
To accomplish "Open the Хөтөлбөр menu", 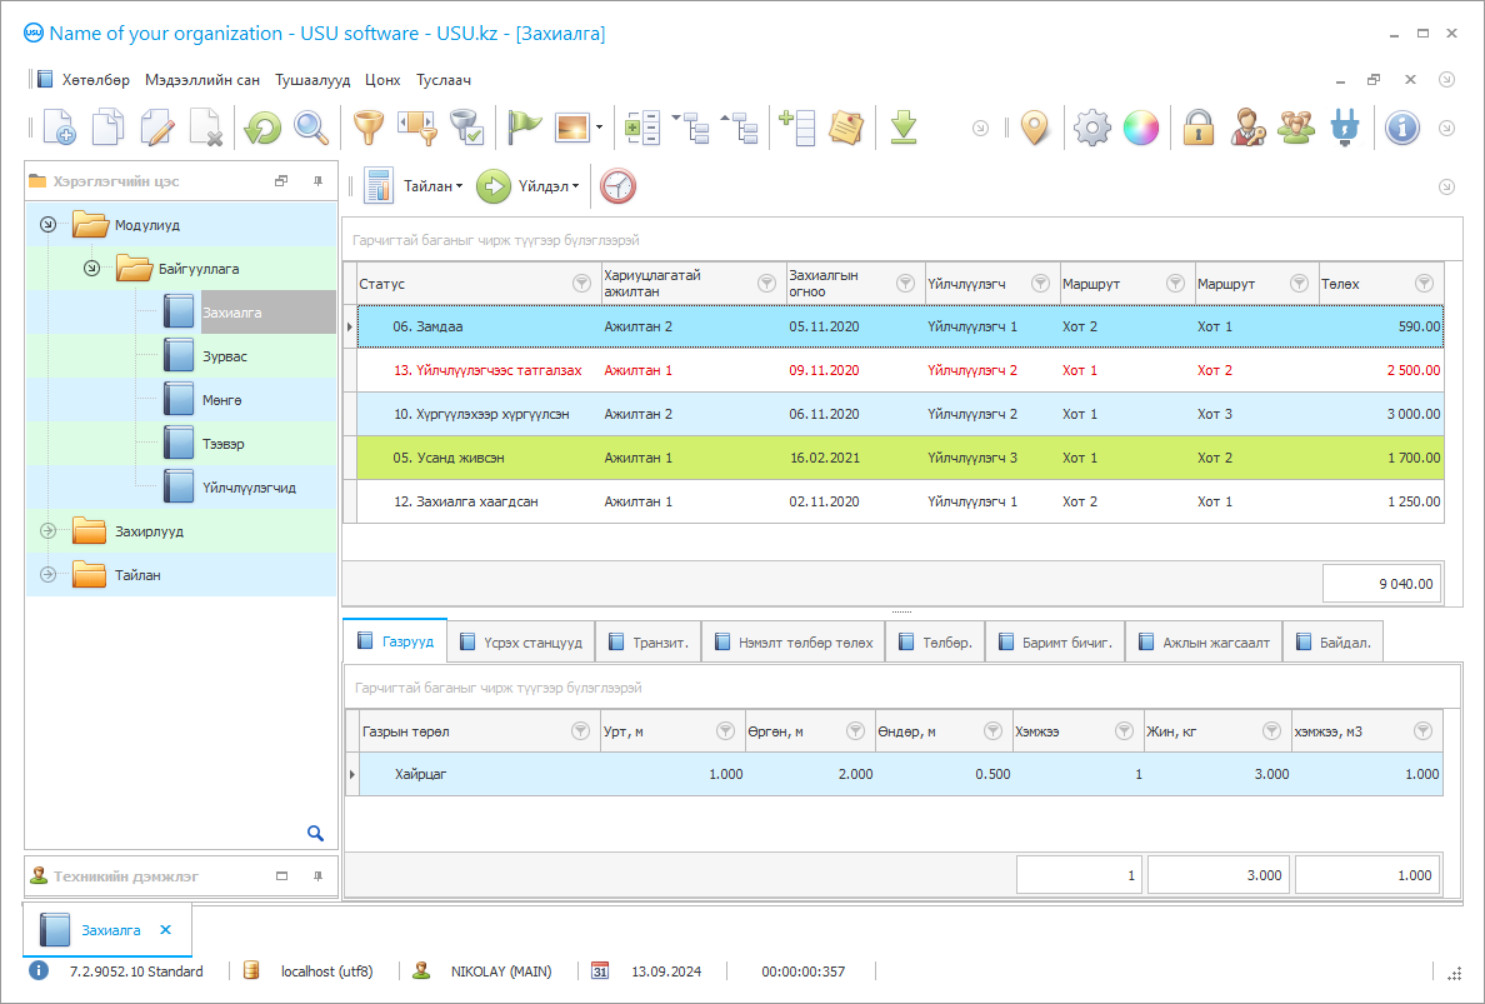I will pyautogui.click(x=96, y=80).
